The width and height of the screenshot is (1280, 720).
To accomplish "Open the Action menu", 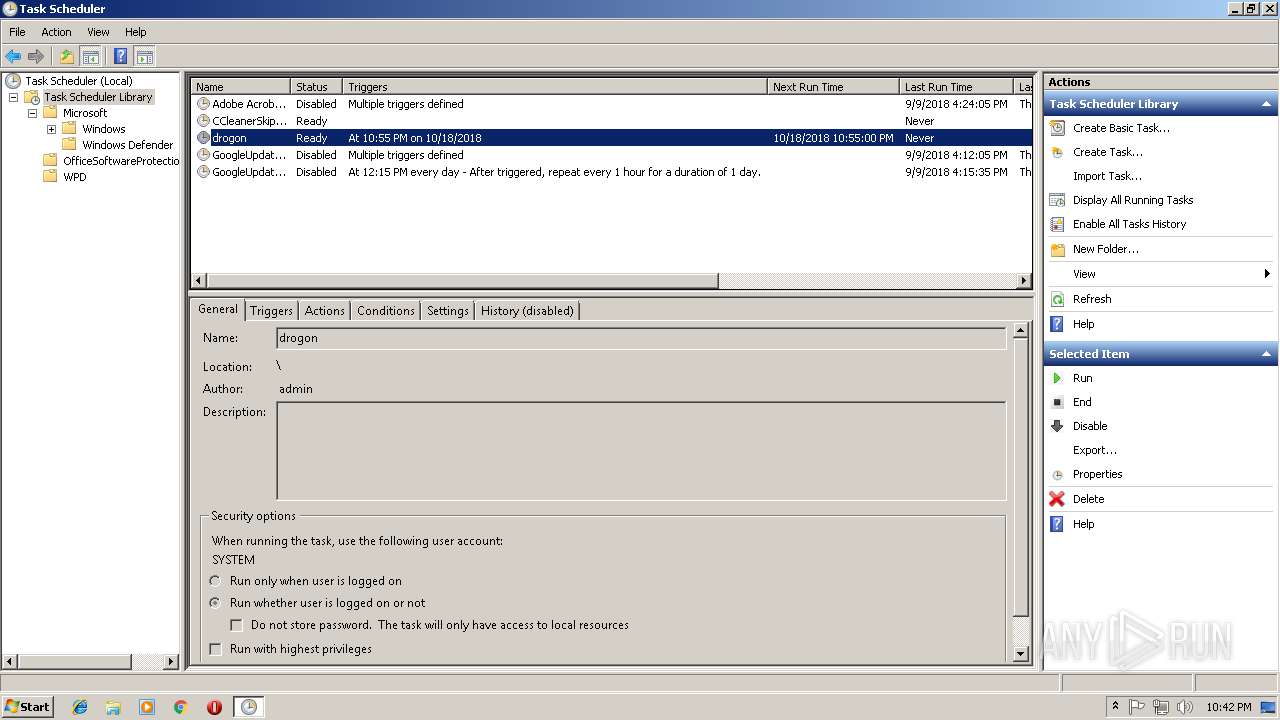I will coord(56,32).
